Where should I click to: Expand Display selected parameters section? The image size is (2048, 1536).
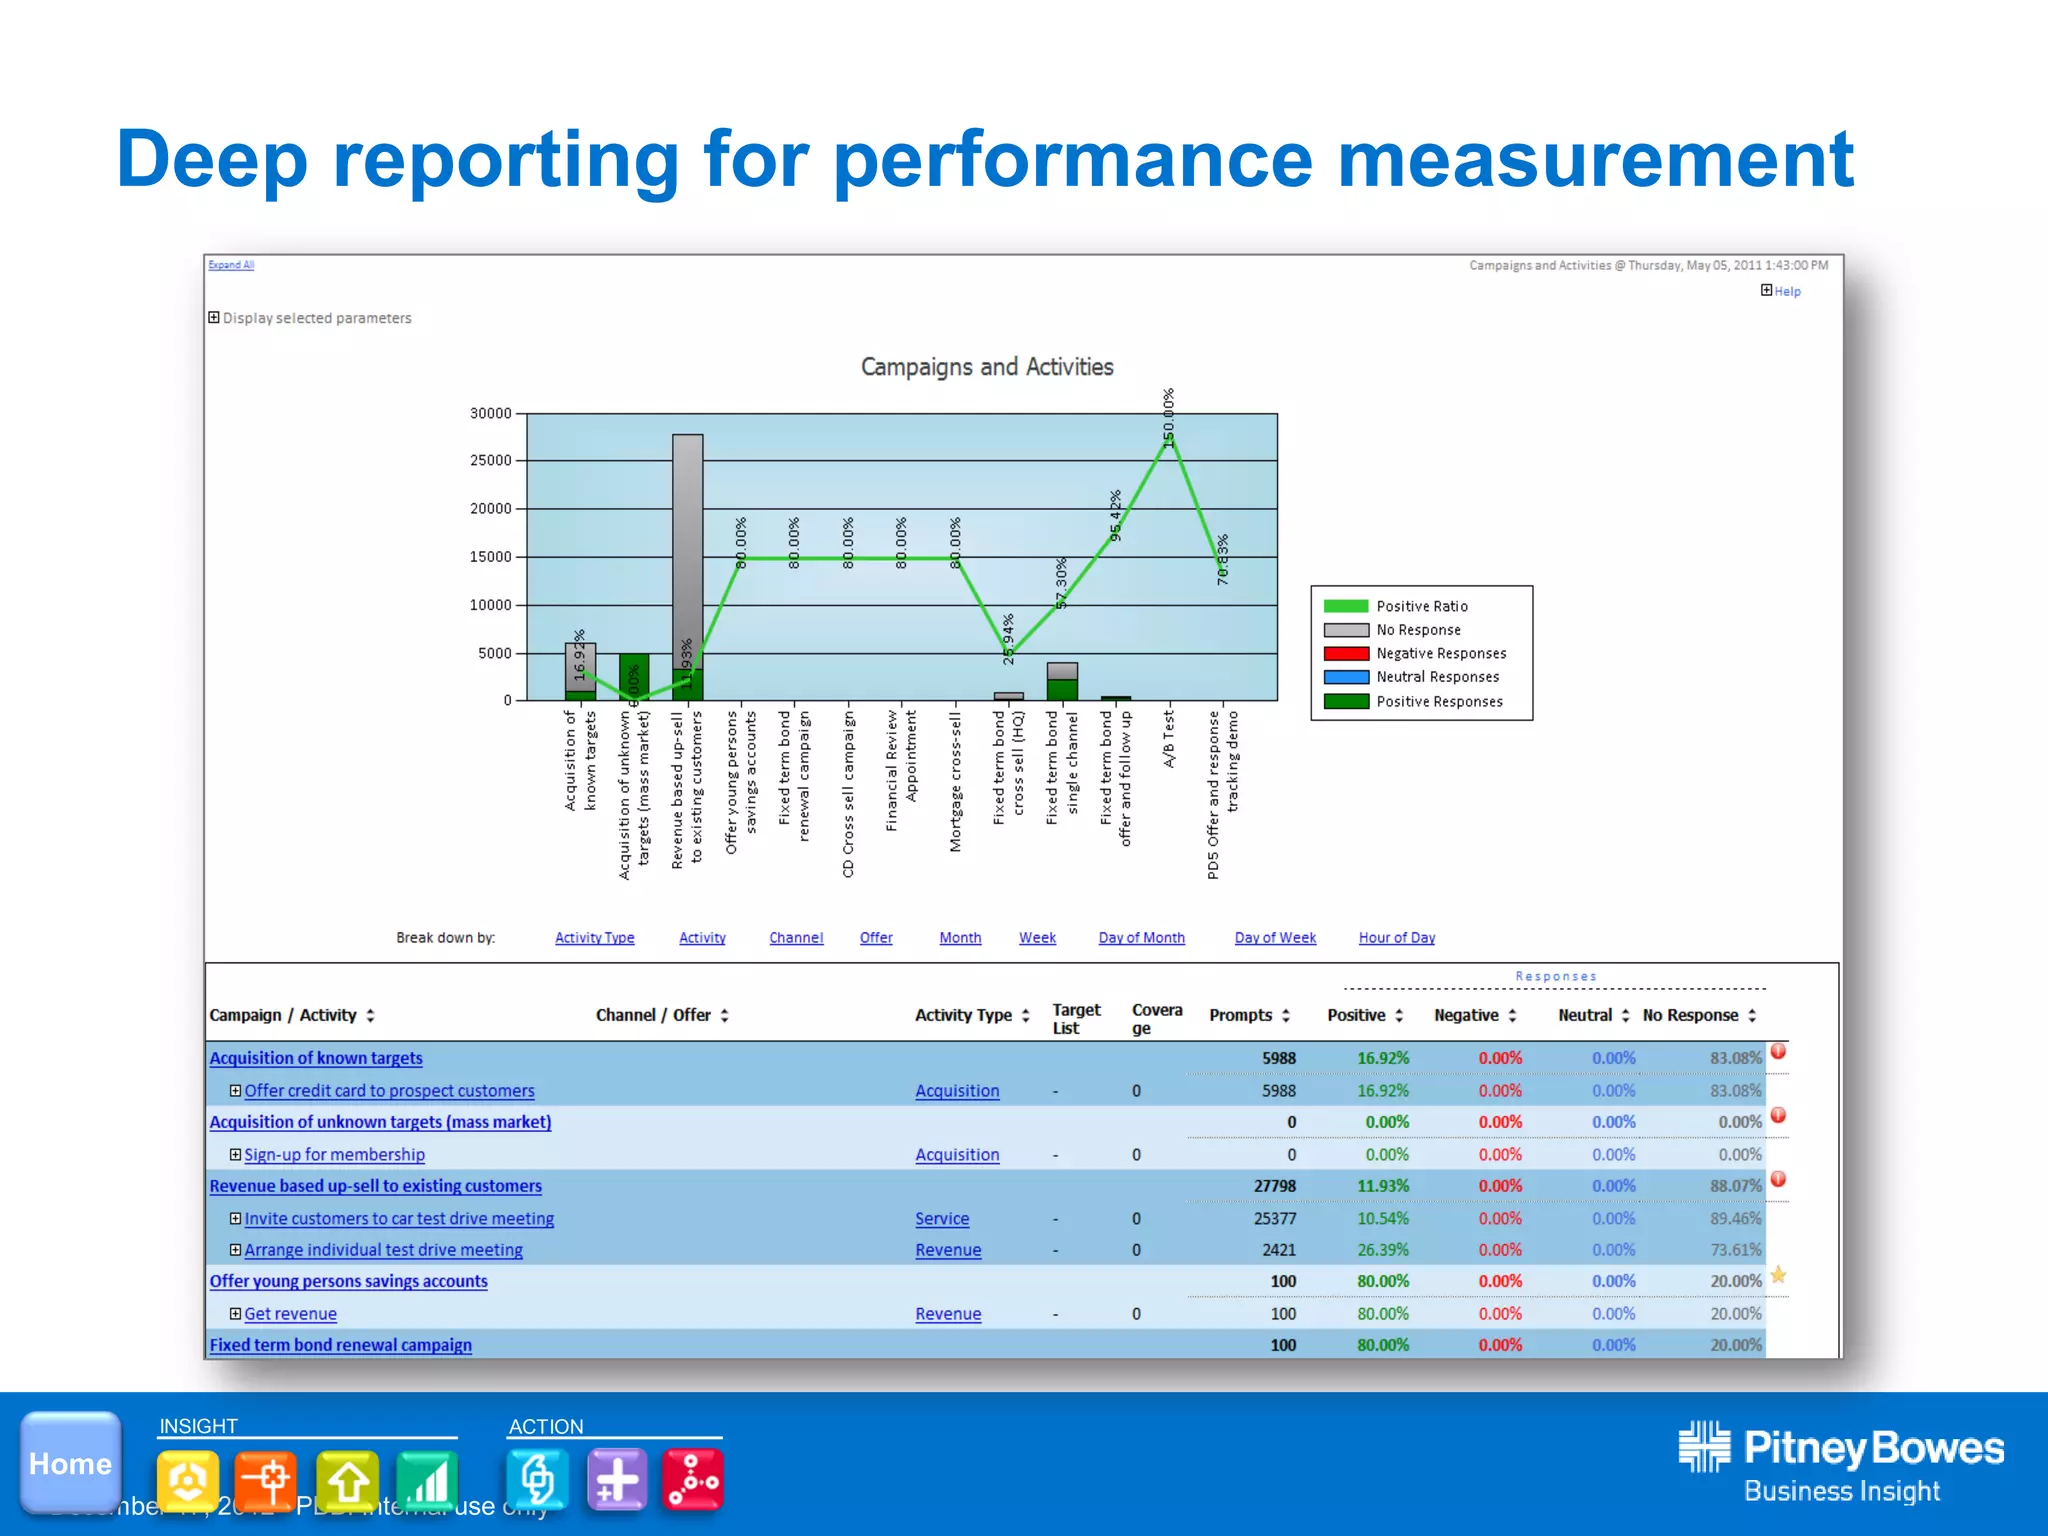click(214, 317)
